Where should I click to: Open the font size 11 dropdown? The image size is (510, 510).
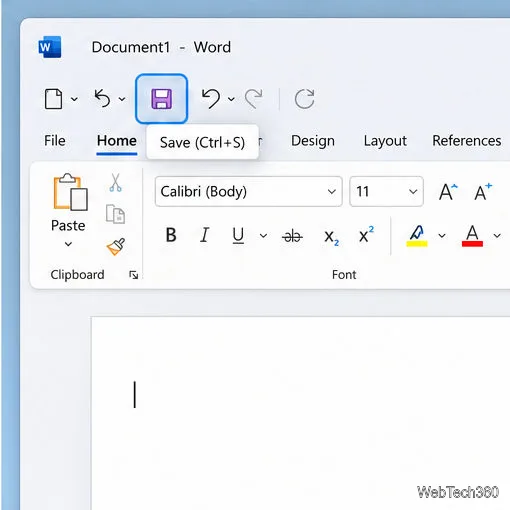click(386, 192)
